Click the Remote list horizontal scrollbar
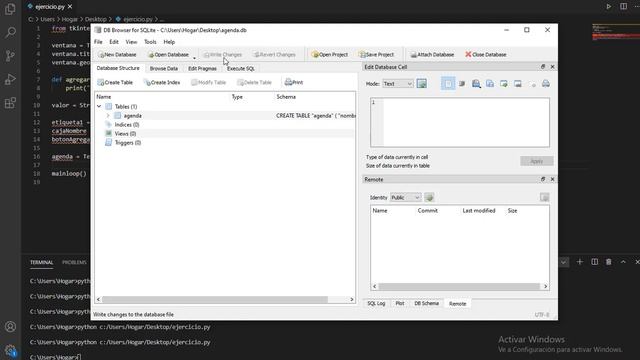This screenshot has width=640, height=360. tap(460, 287)
